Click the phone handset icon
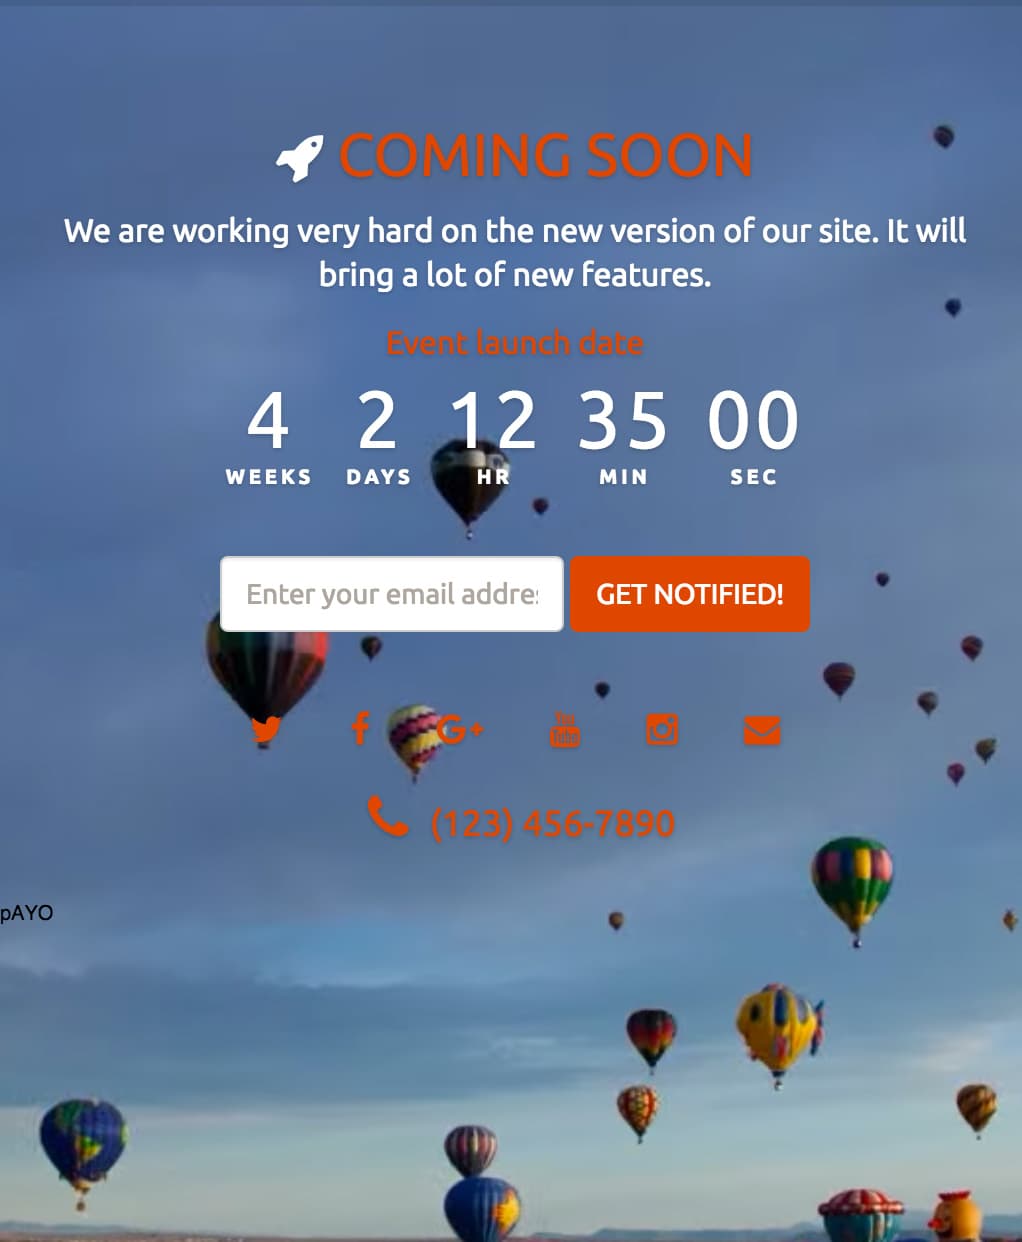Image resolution: width=1022 pixels, height=1242 pixels. 388,817
